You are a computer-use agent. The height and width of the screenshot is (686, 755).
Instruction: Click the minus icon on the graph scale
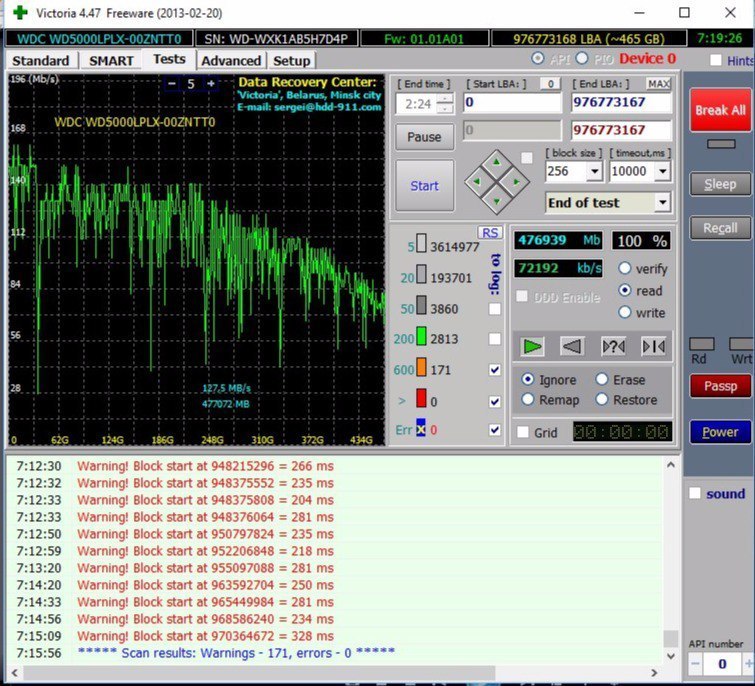(x=172, y=84)
